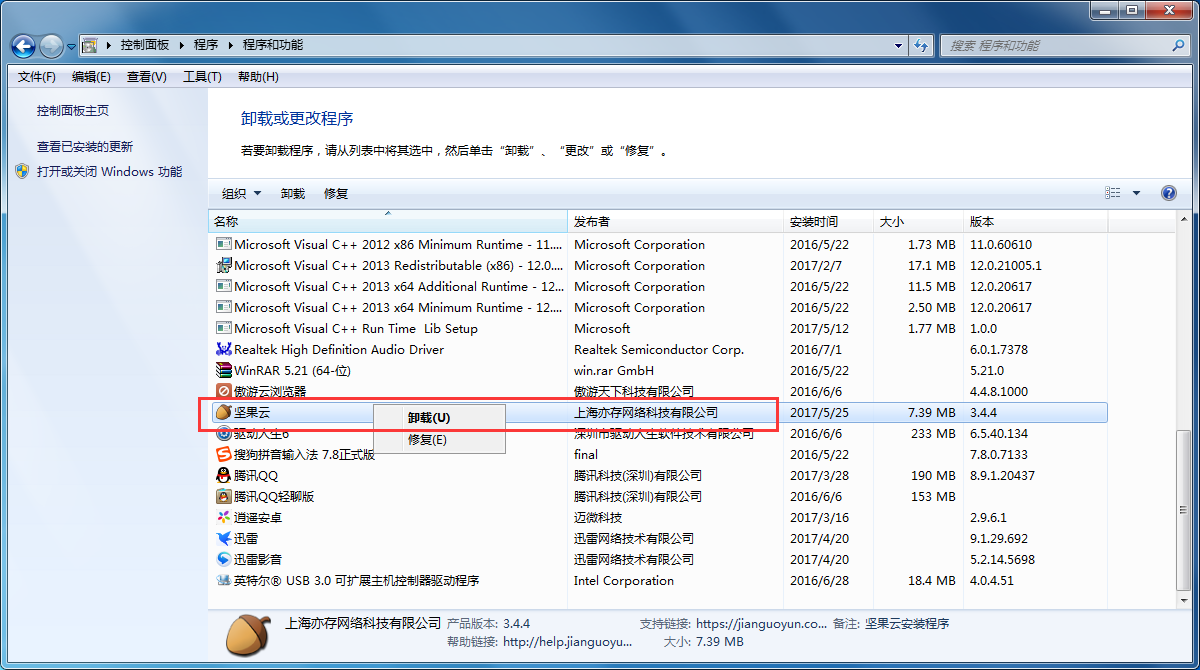
Task: Click the refresh button beside address bar
Action: point(923,45)
